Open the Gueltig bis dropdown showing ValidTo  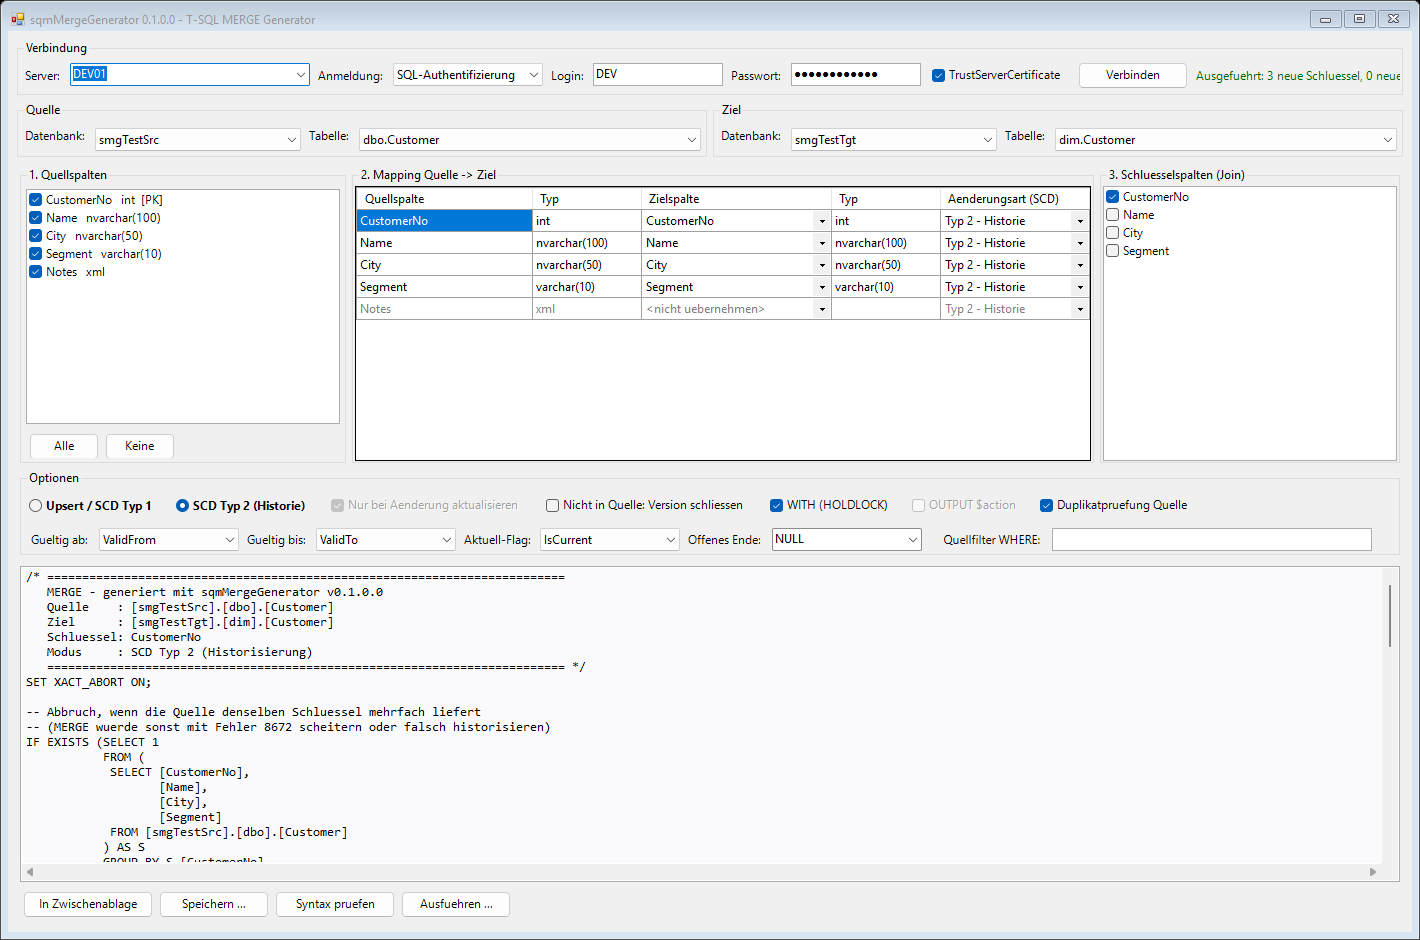point(386,540)
